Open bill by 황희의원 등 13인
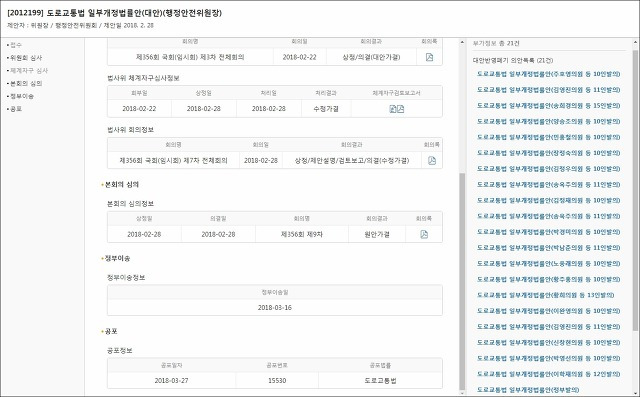The width and height of the screenshot is (640, 397). tap(545, 295)
